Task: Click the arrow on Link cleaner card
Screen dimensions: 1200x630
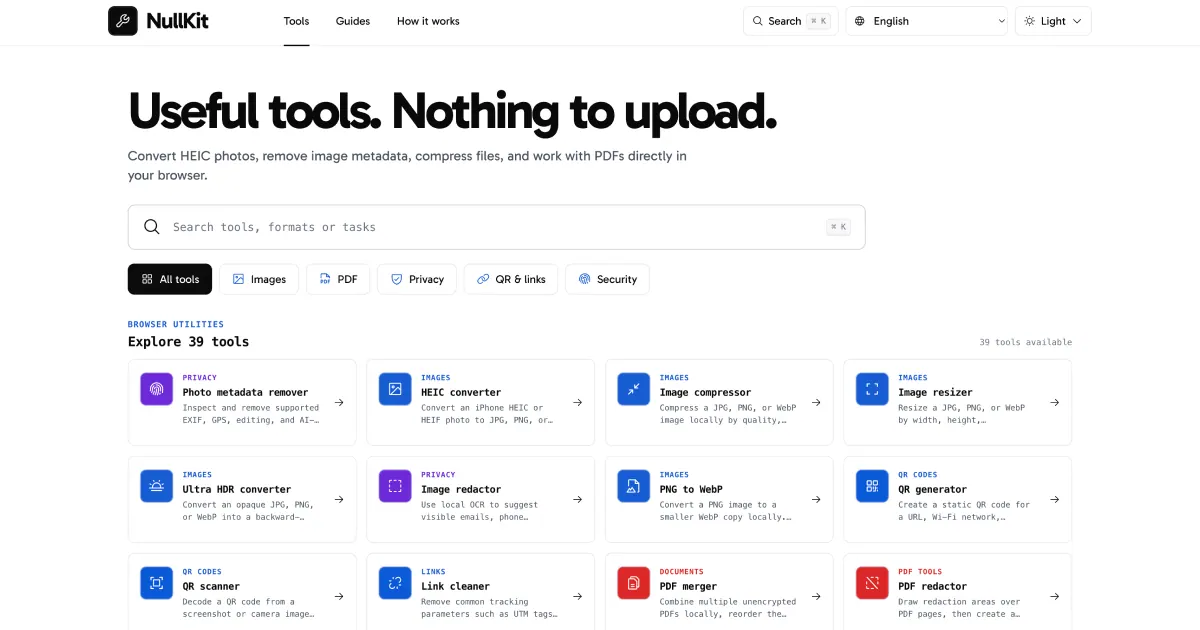Action: (577, 596)
